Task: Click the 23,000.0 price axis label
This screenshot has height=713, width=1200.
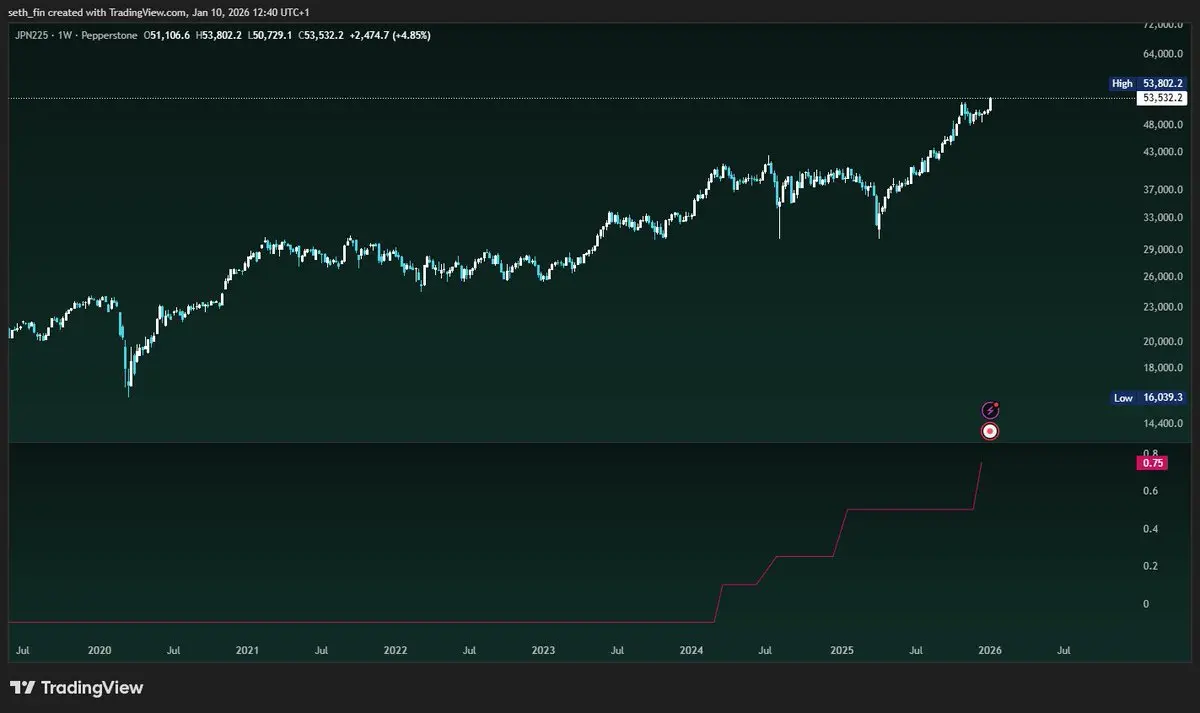Action: click(1163, 308)
